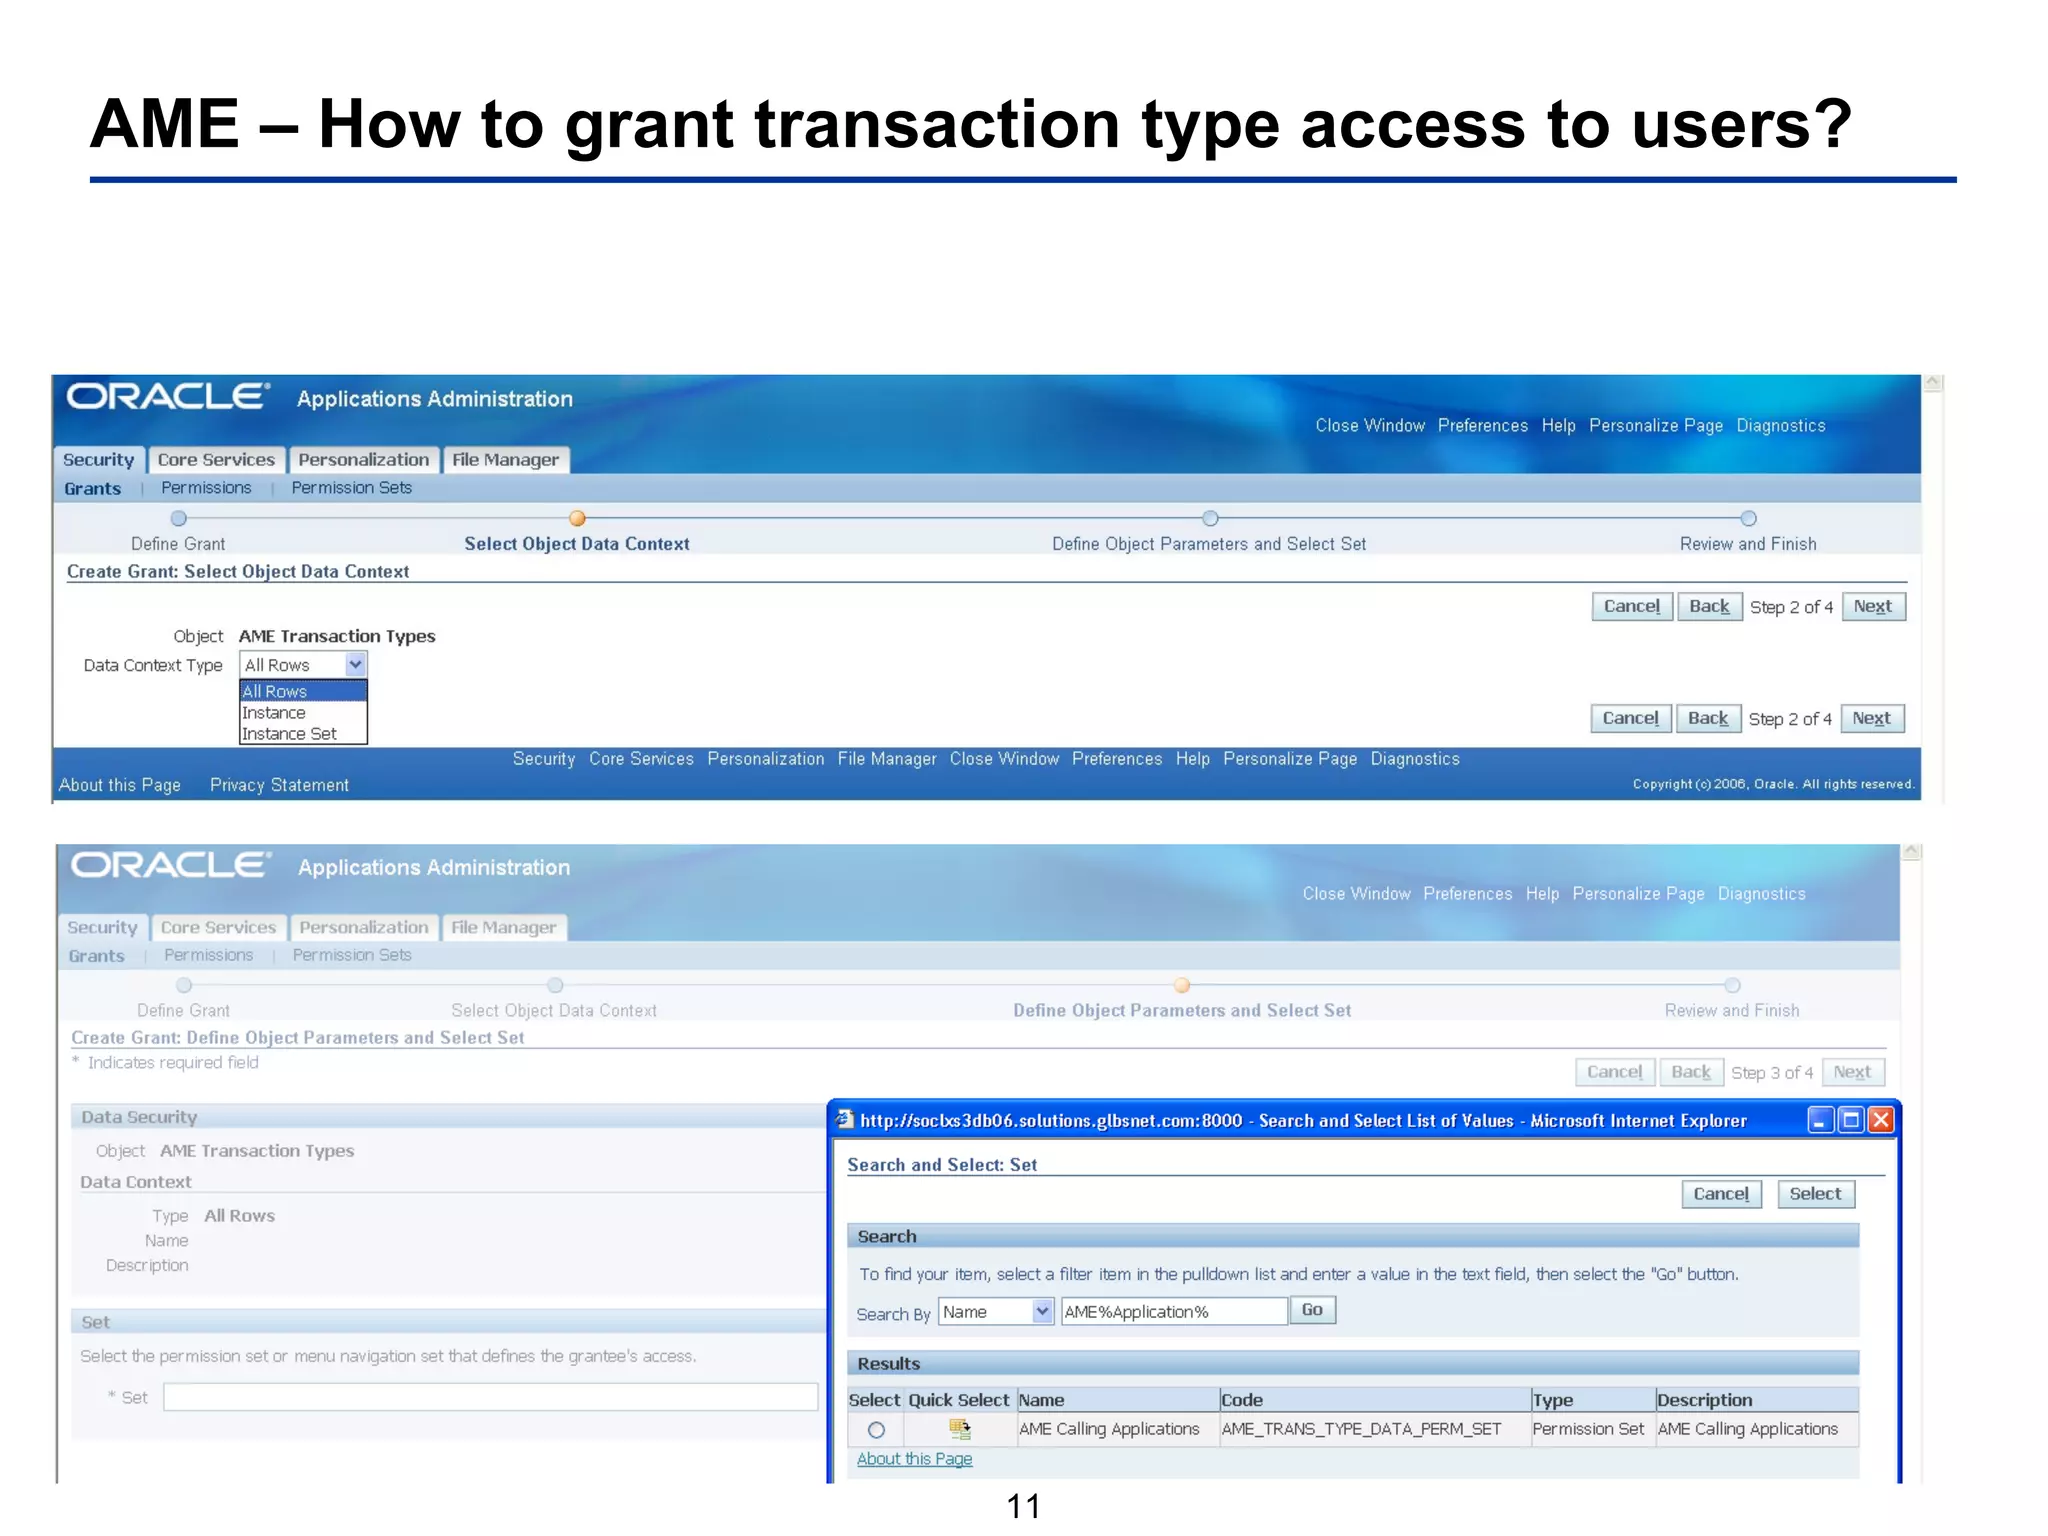Select the AME Calling Applications radio button
This screenshot has width=2048, height=1536.
876,1430
